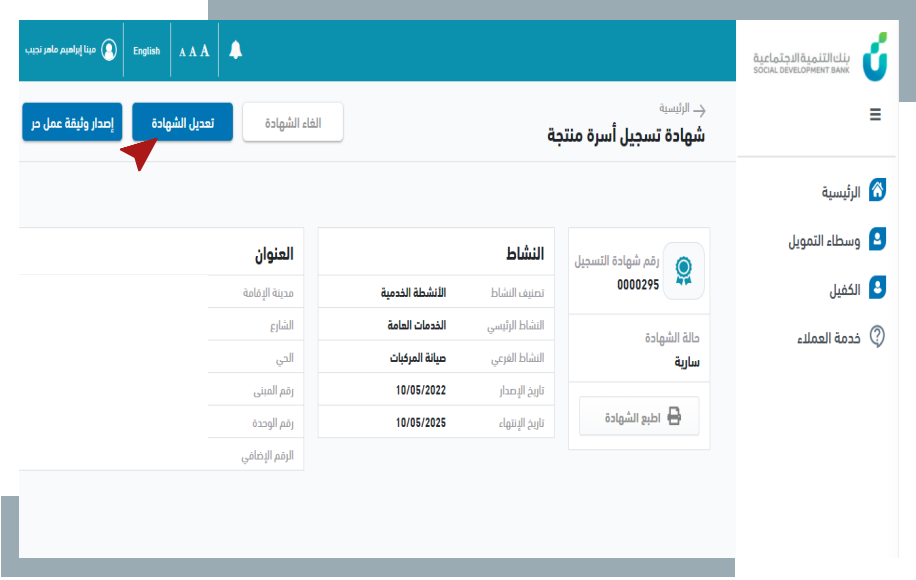Click the تصنيف النشاط label

point(517,293)
